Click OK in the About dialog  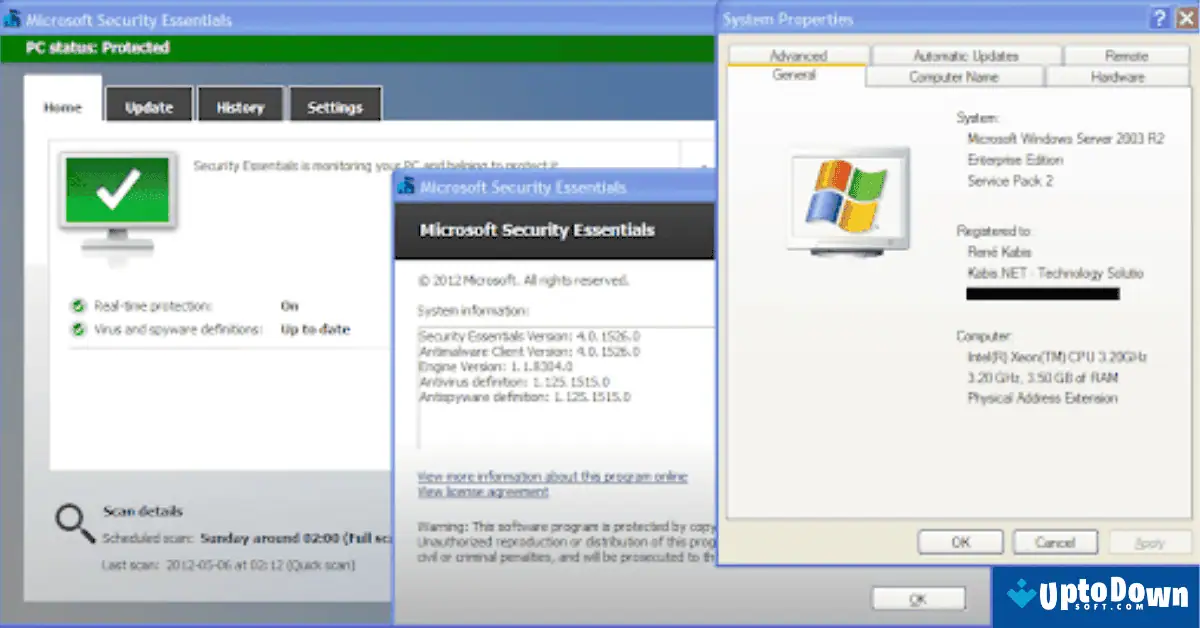pos(917,598)
